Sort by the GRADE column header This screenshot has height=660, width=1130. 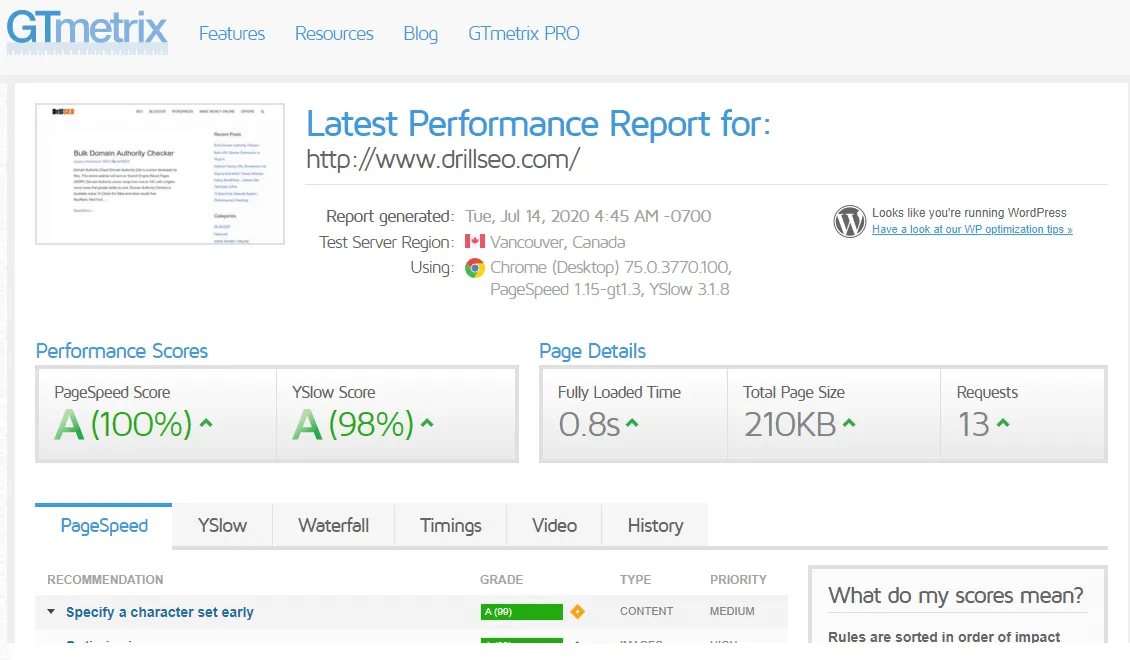click(x=502, y=579)
